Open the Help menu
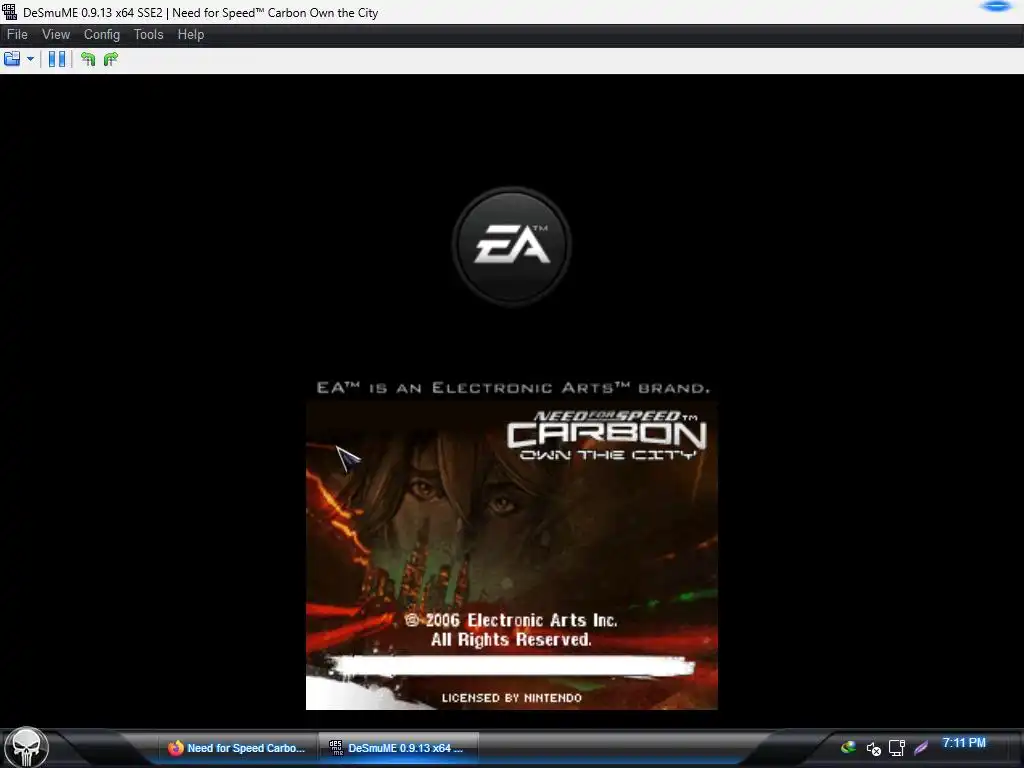The height and width of the screenshot is (768, 1024). [x=191, y=35]
